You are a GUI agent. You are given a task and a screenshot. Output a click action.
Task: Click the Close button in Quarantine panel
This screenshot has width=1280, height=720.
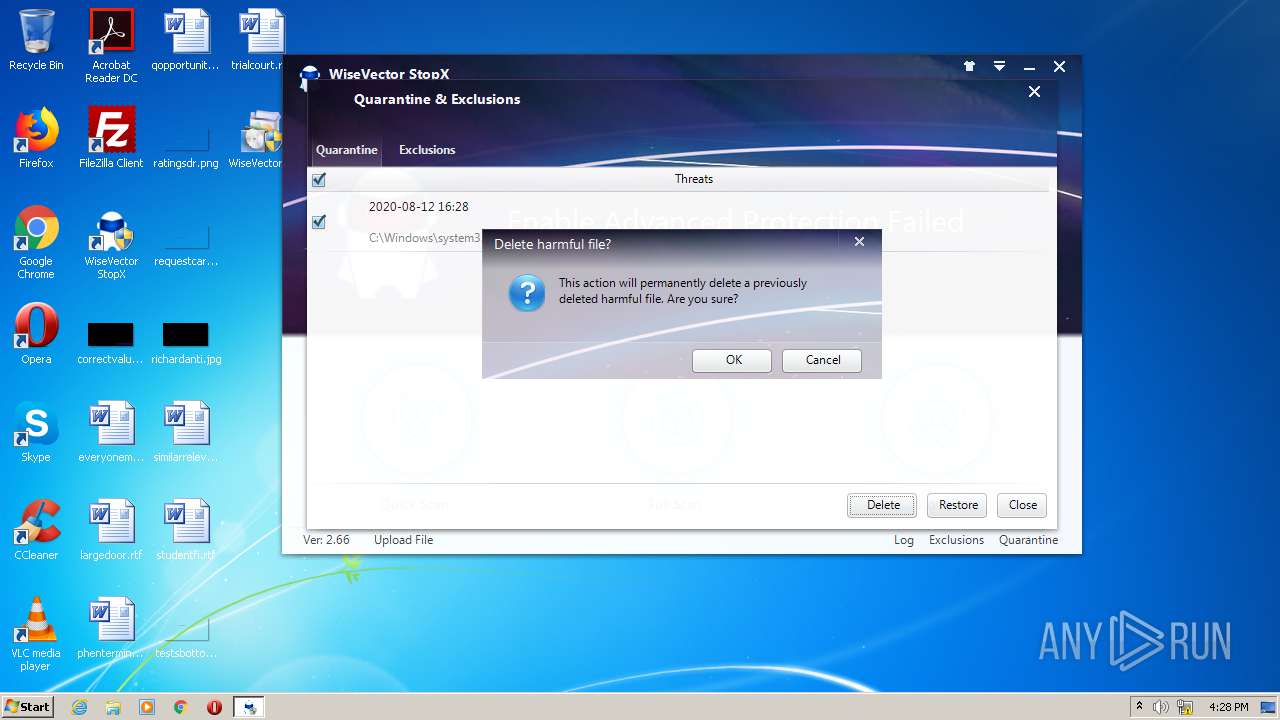pos(1023,505)
